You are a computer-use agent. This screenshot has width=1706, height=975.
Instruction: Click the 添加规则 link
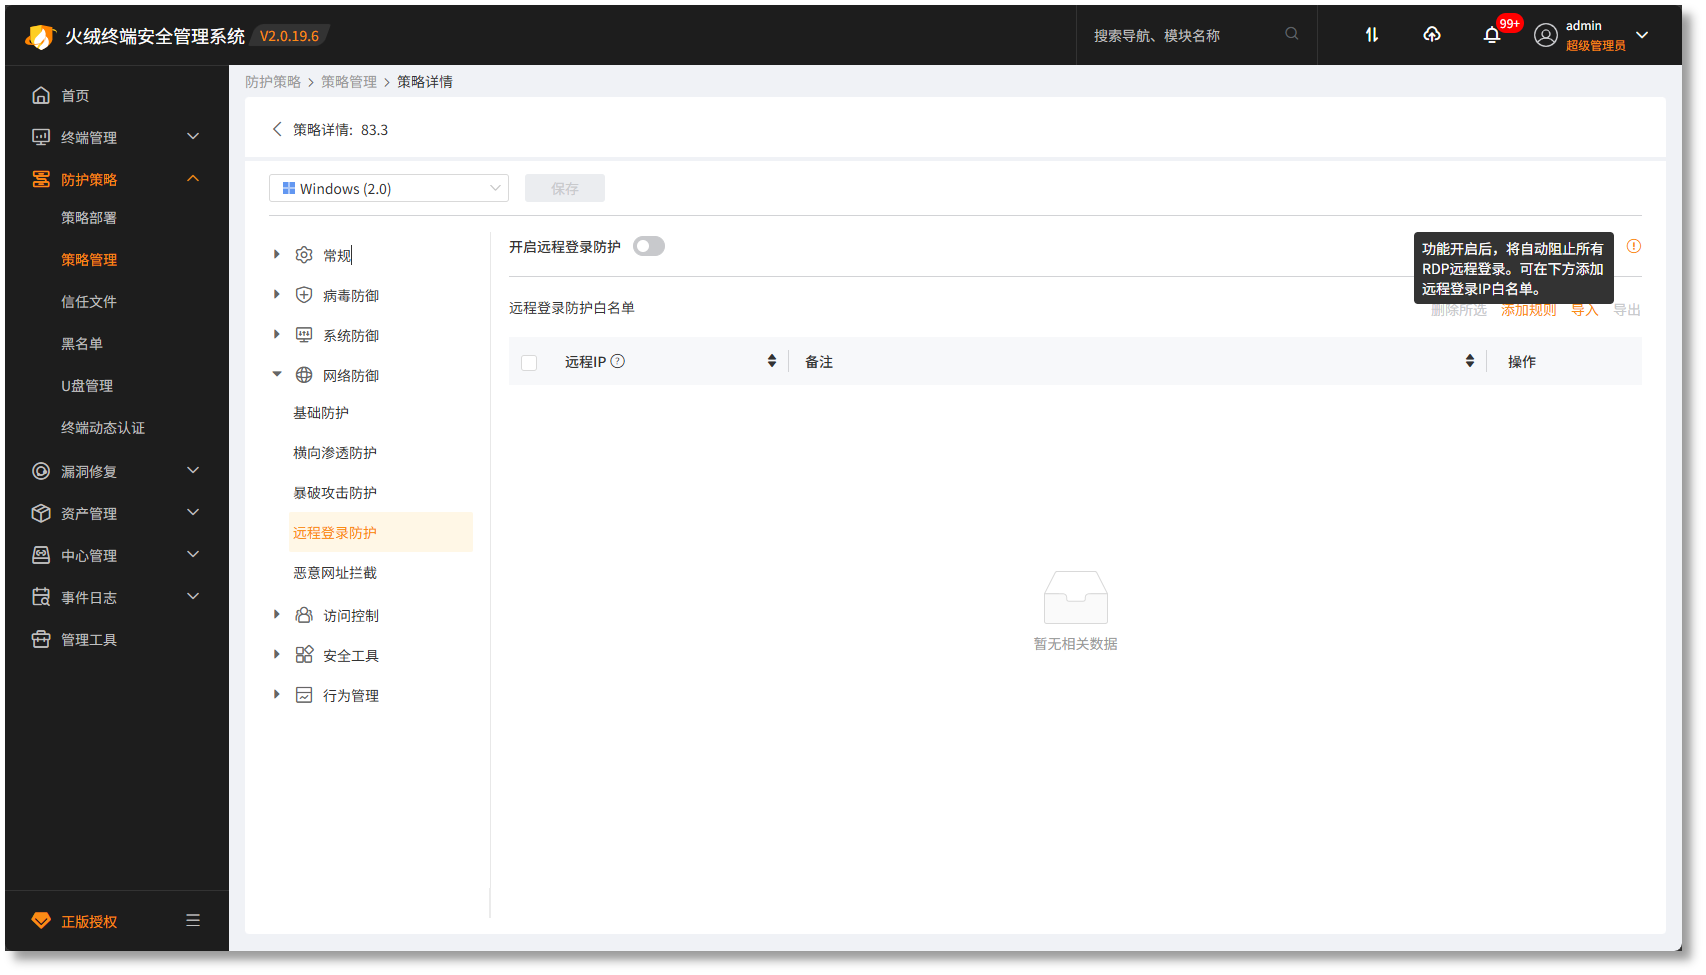click(1528, 310)
